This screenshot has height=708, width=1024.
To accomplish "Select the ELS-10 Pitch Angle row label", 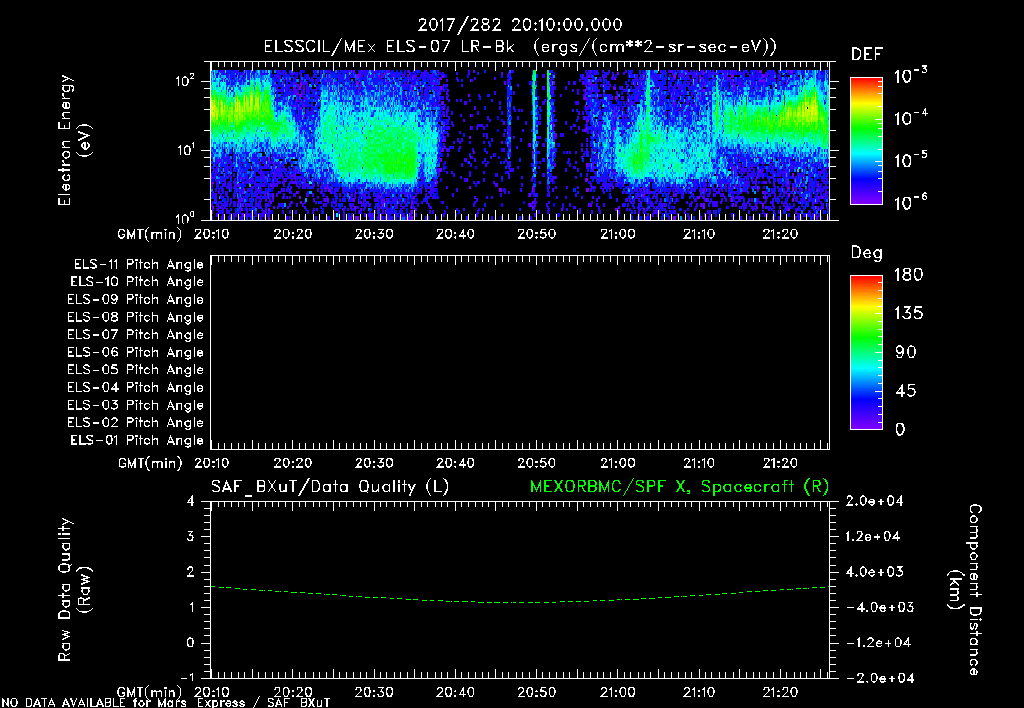I will tap(137, 282).
